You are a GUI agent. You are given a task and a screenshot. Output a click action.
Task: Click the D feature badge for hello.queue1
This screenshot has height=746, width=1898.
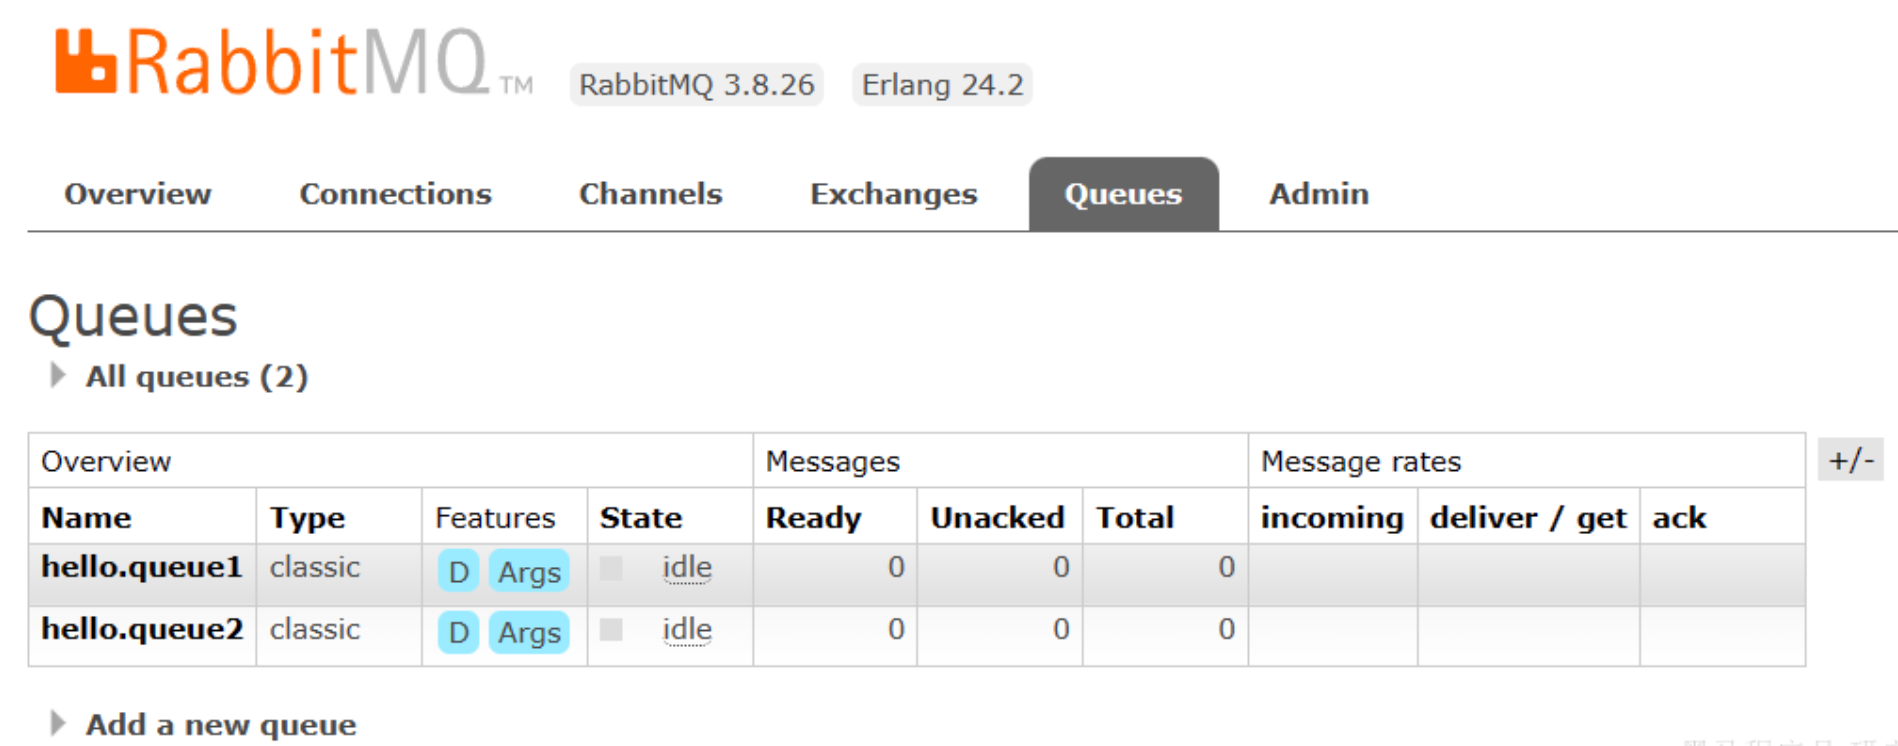click(x=458, y=571)
